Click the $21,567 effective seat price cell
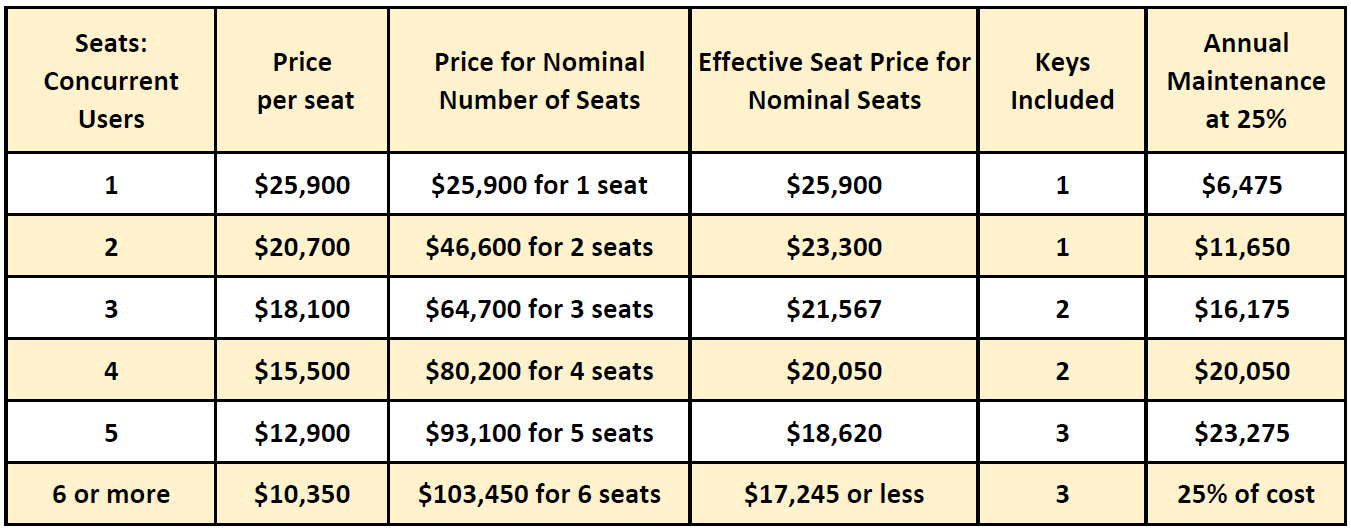The height and width of the screenshot is (528, 1351). pyautogui.click(x=834, y=309)
